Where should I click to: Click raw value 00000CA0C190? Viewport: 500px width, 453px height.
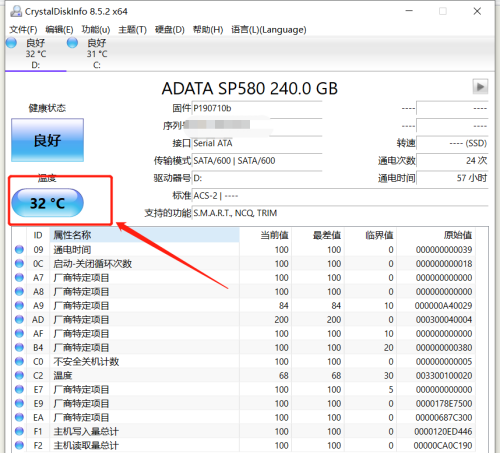[x=443, y=446]
